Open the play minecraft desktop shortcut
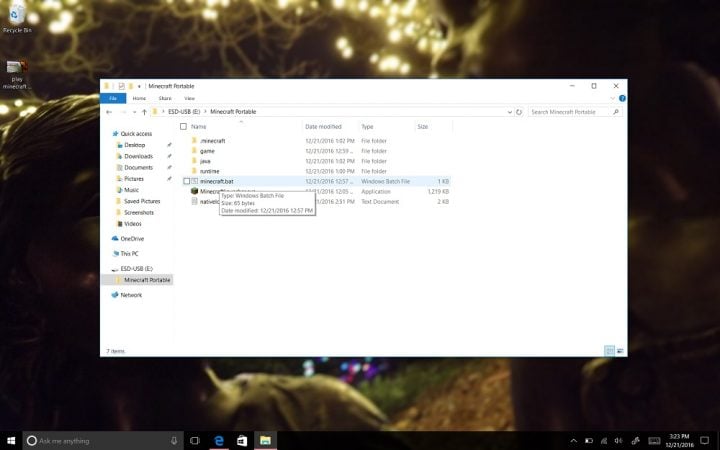Viewport: 720px width, 450px height. [17, 74]
